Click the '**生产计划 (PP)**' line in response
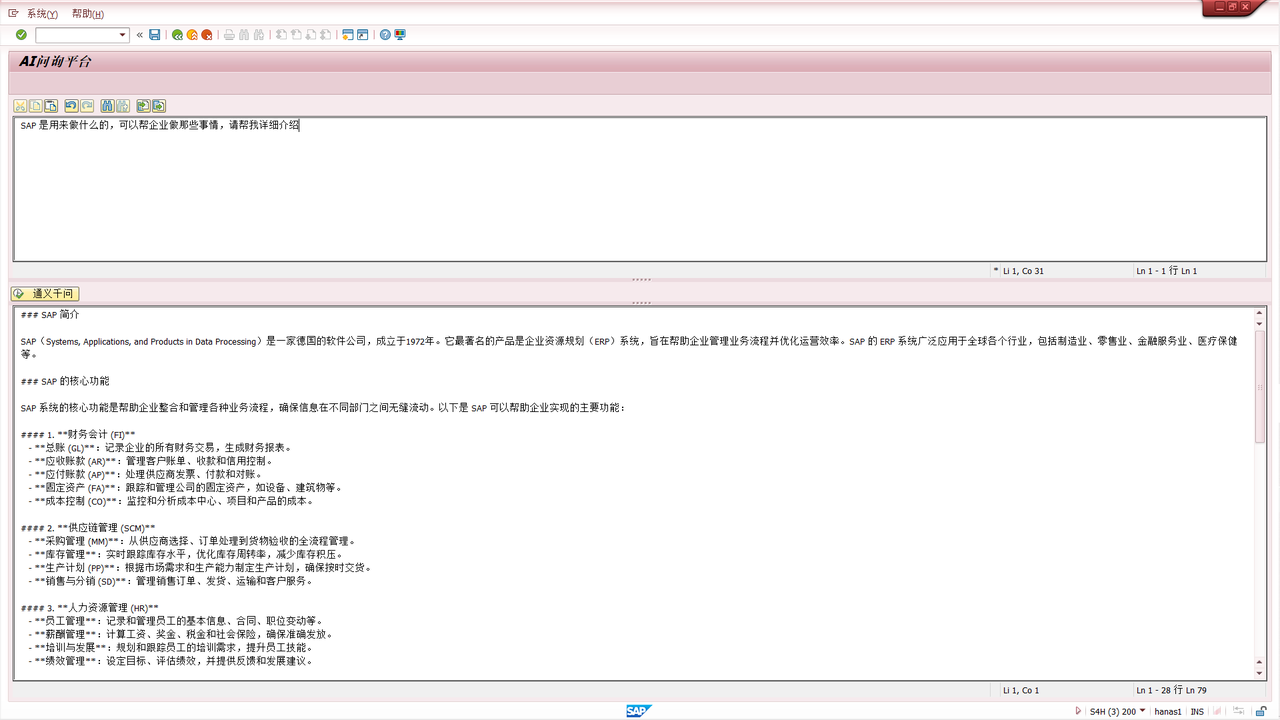Image resolution: width=1280 pixels, height=720 pixels. (x=200, y=567)
